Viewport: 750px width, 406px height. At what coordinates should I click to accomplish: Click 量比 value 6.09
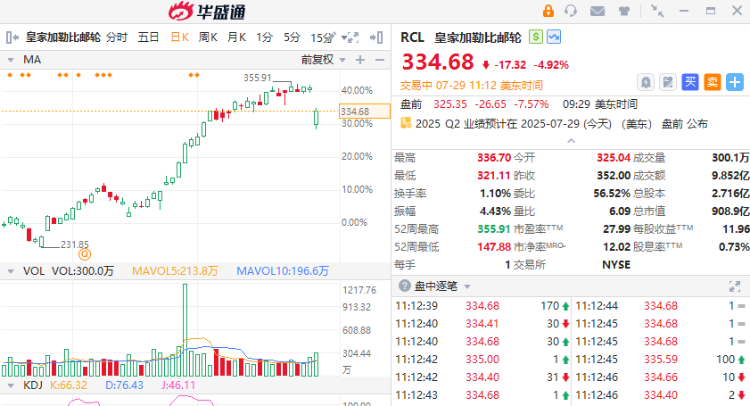[620, 211]
